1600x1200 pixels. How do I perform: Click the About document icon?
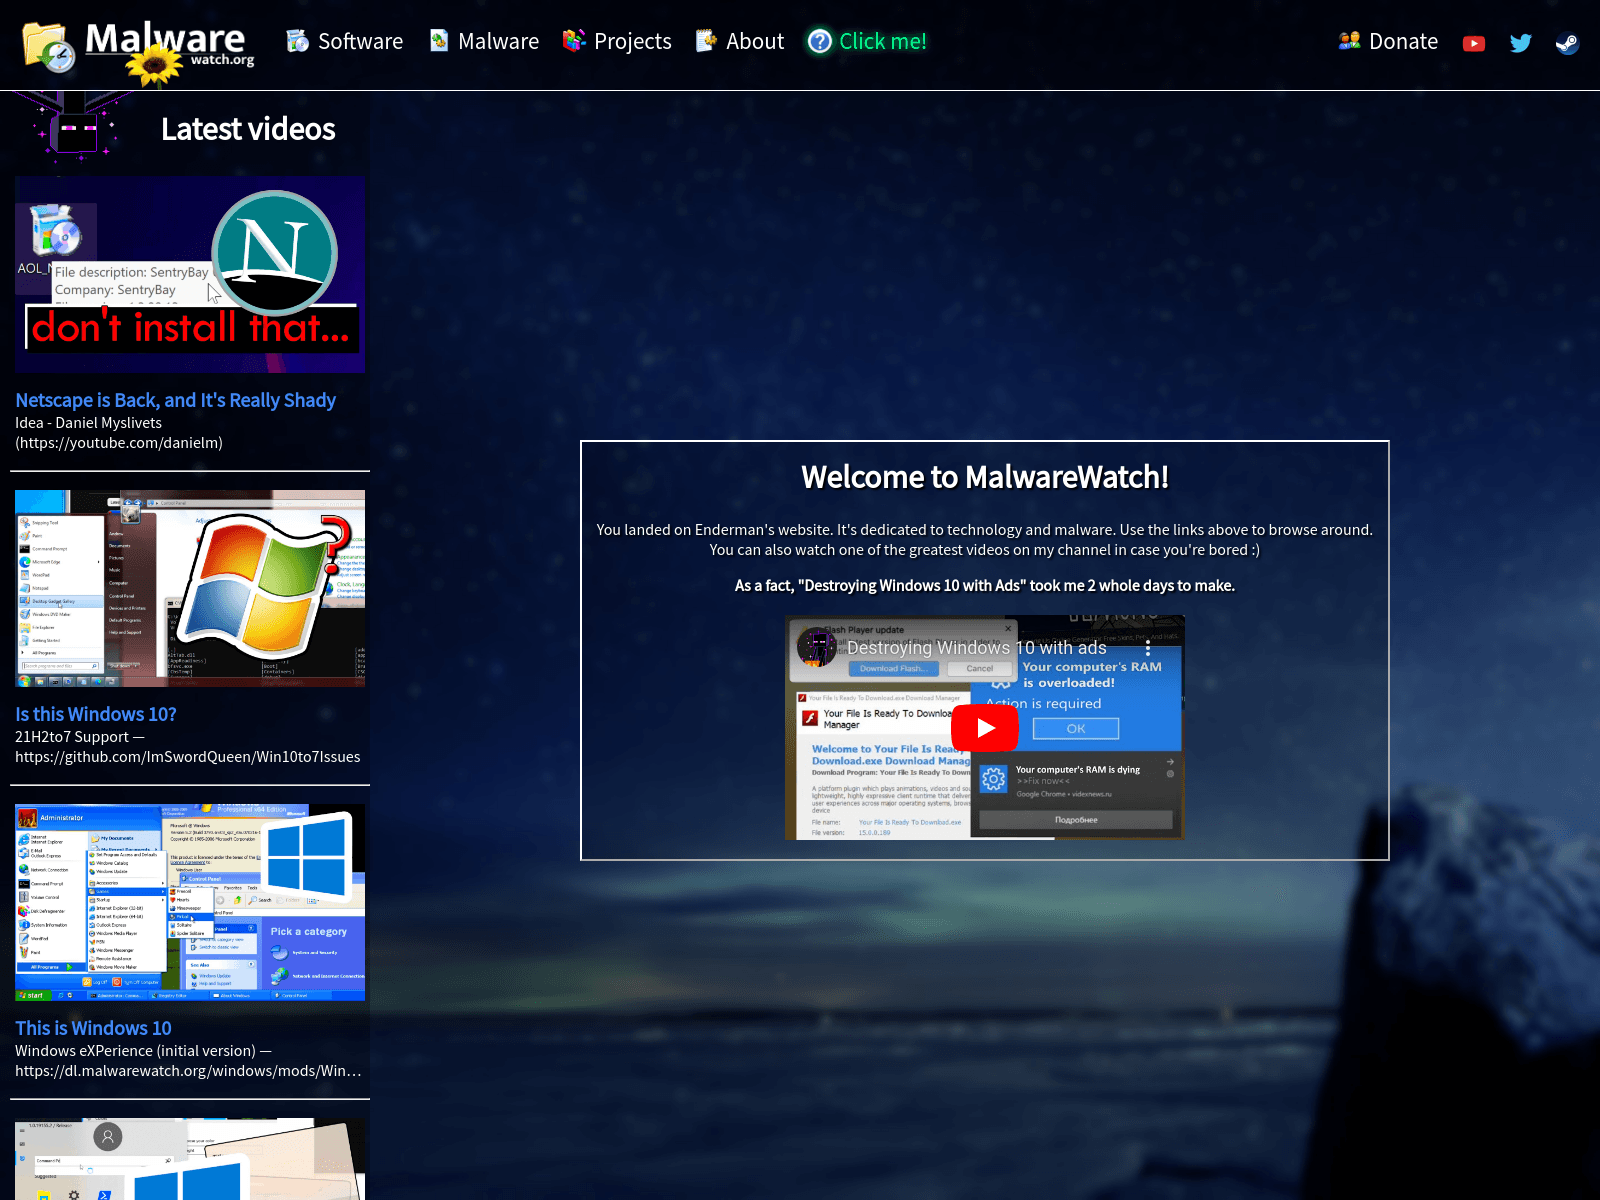(x=706, y=41)
